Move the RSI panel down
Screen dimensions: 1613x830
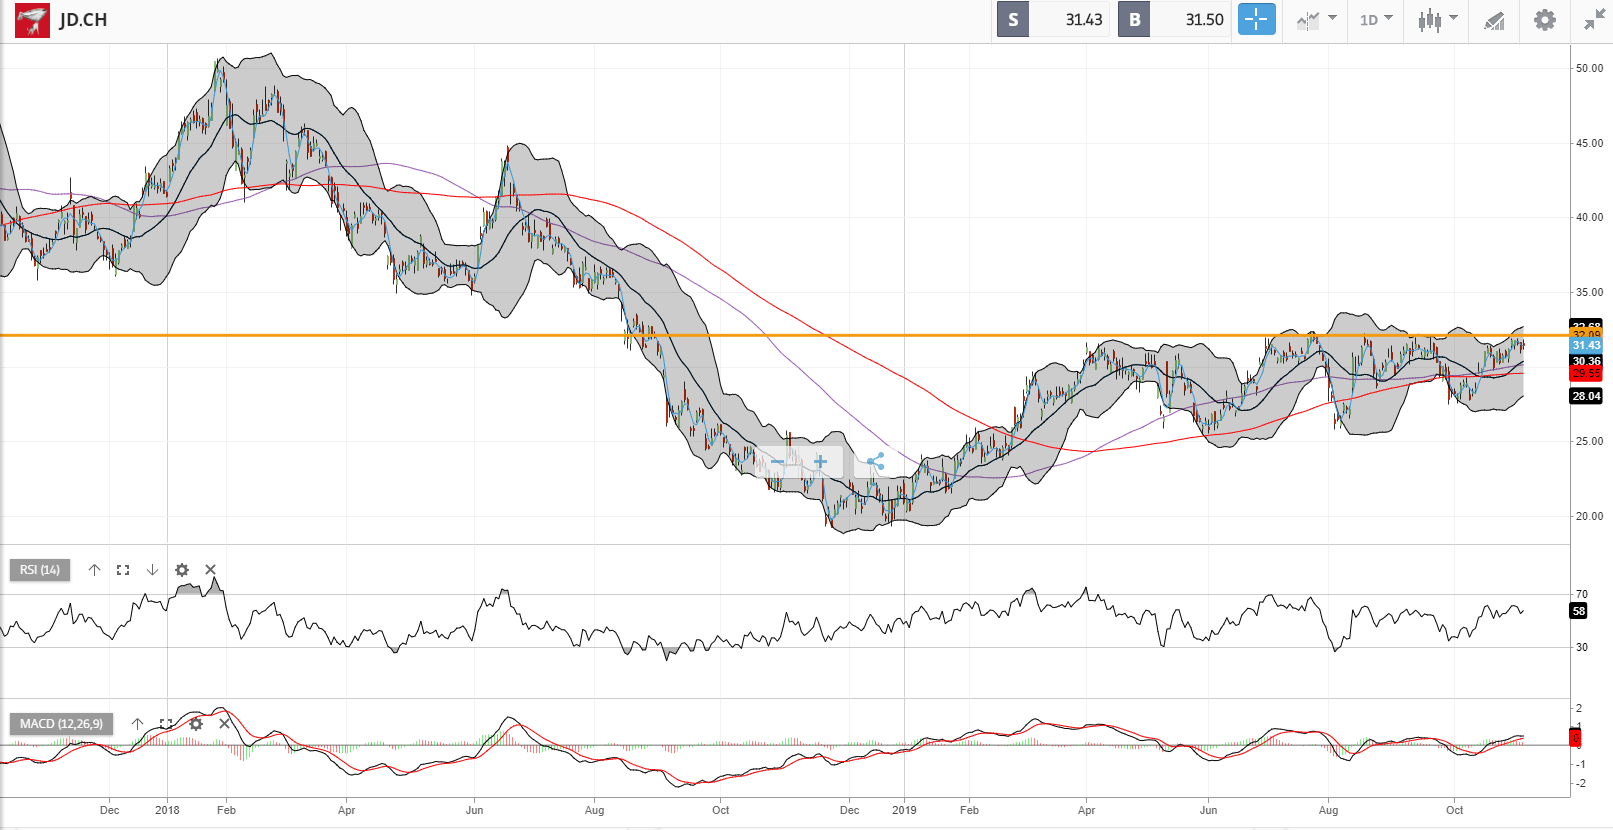152,570
